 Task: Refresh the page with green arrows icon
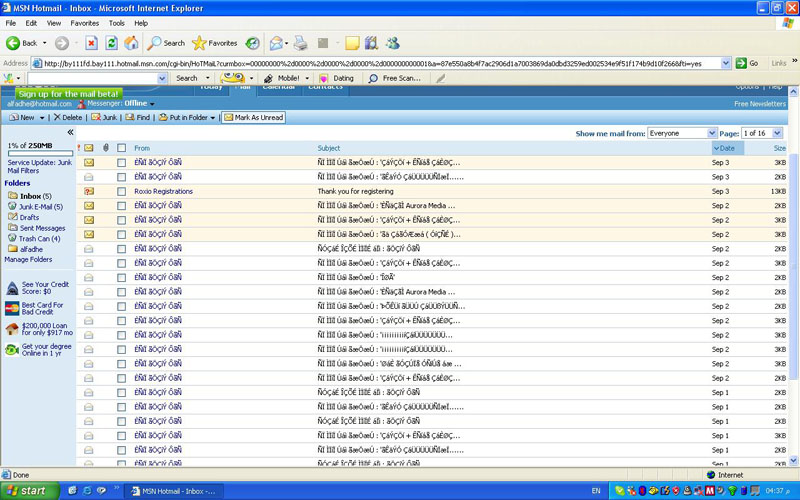(x=111, y=43)
